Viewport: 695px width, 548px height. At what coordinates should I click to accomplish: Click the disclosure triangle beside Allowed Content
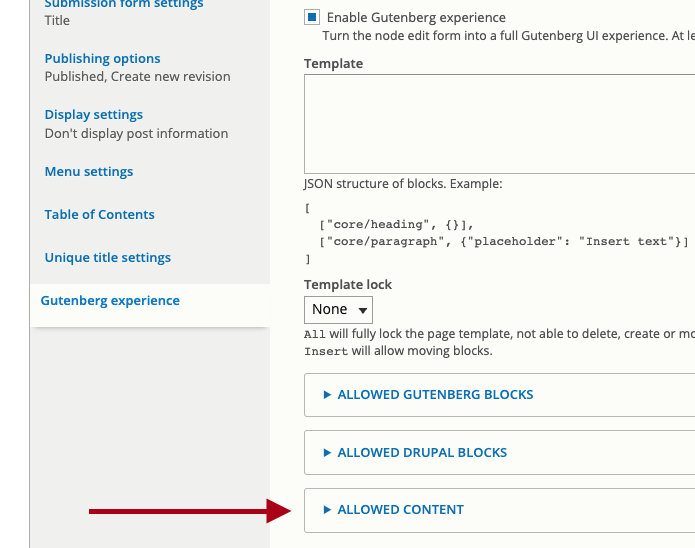click(x=327, y=510)
